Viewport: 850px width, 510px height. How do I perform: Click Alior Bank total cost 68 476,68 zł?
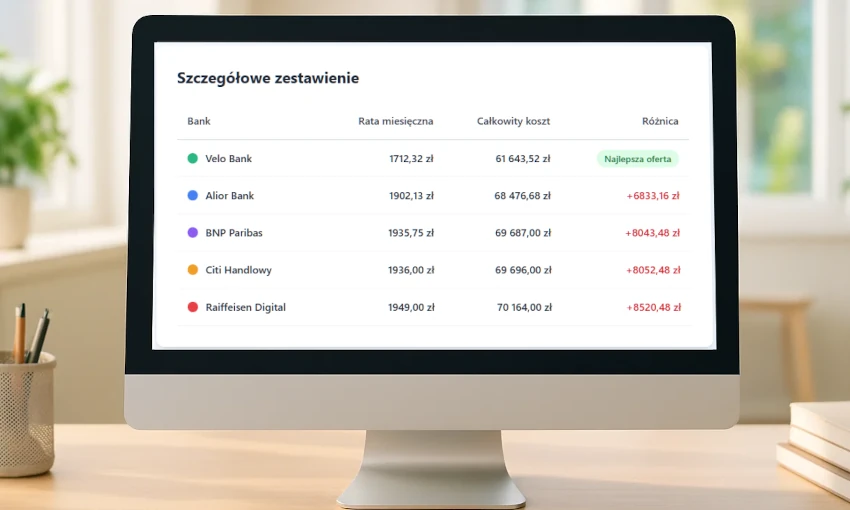[523, 196]
